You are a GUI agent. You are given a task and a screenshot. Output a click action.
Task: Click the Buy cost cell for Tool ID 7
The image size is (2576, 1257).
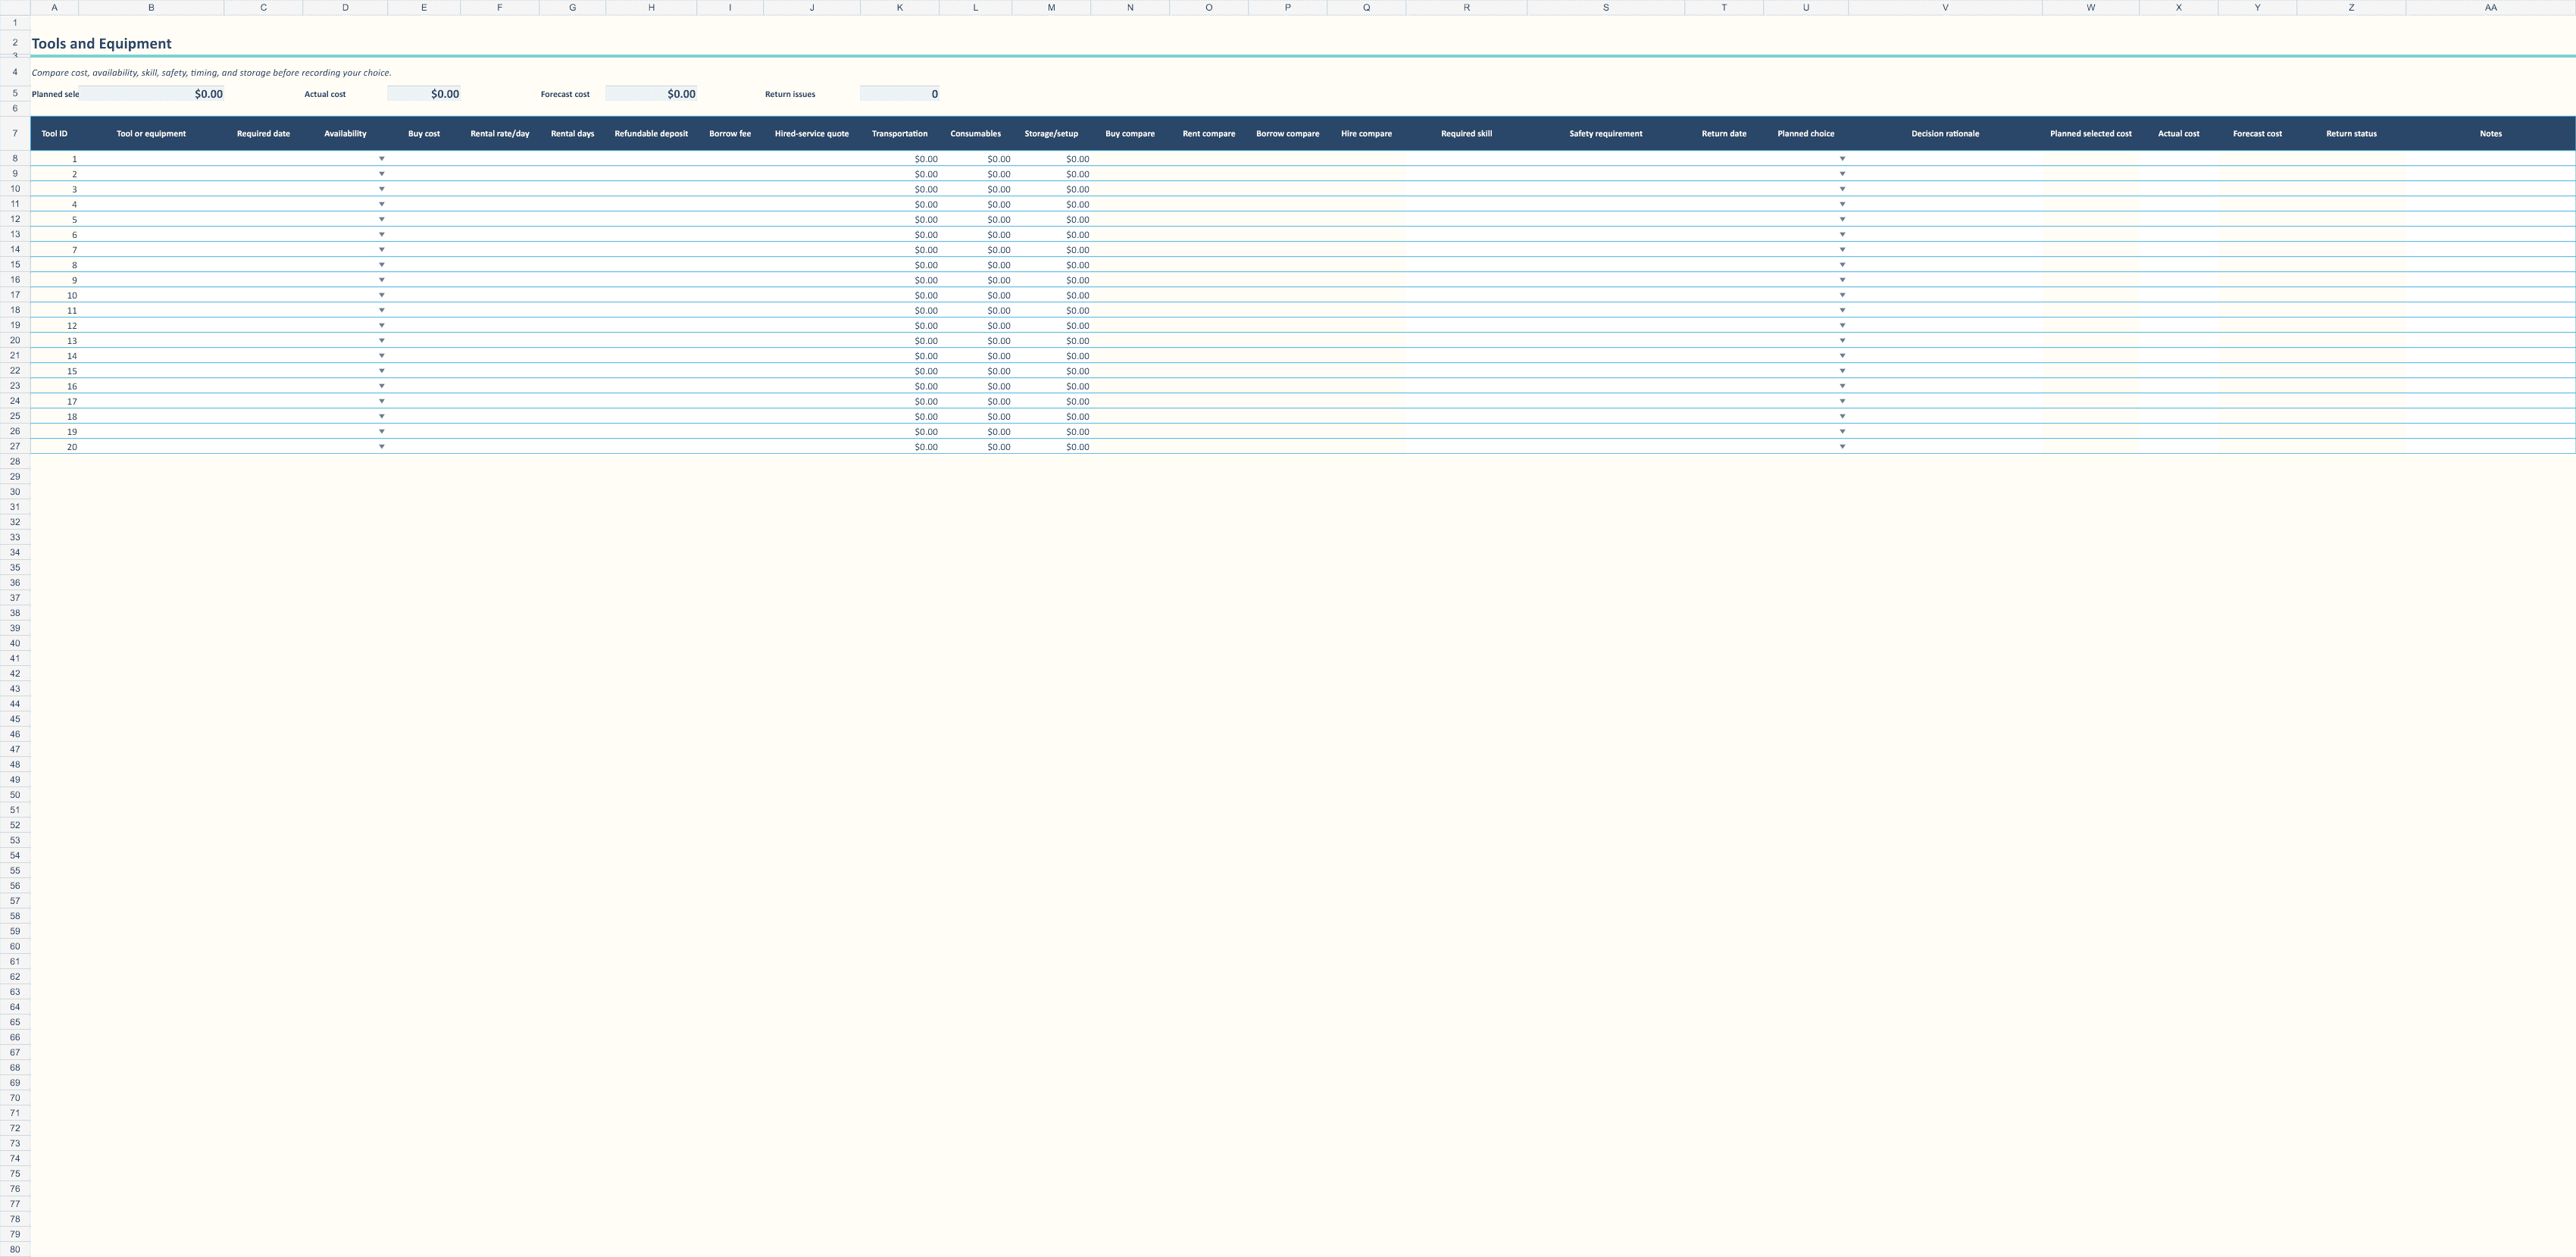[x=424, y=250]
